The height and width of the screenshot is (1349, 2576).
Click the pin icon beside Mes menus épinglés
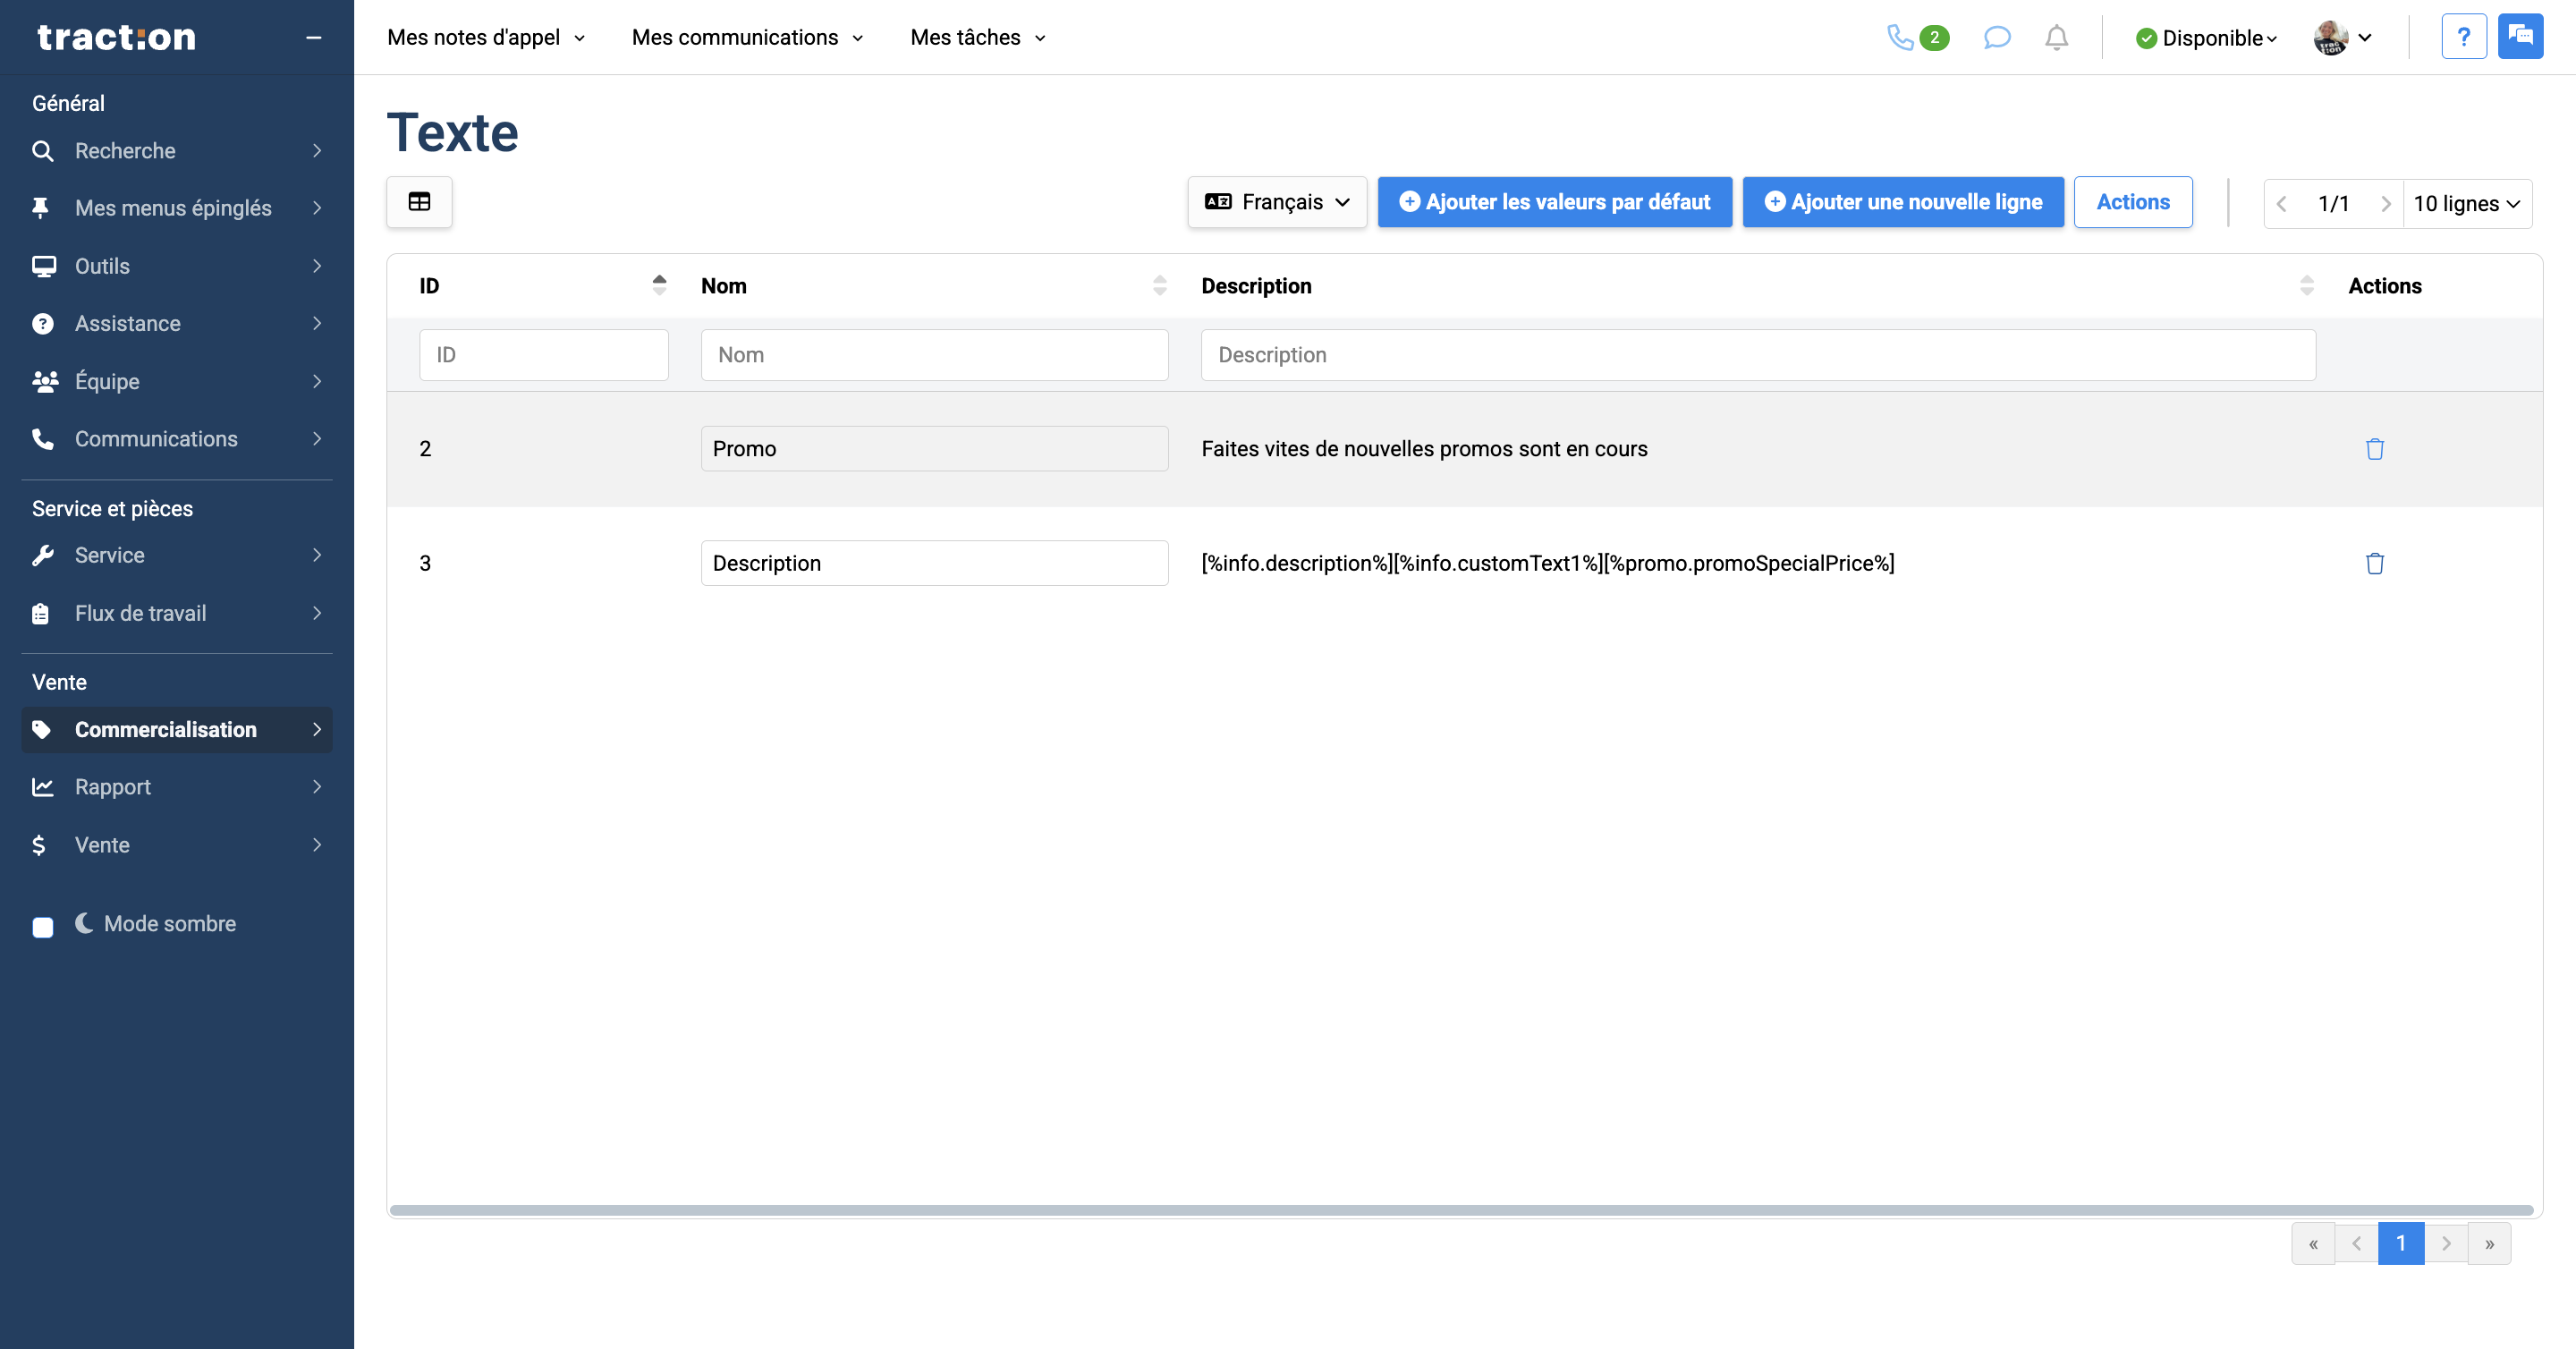pos(43,207)
